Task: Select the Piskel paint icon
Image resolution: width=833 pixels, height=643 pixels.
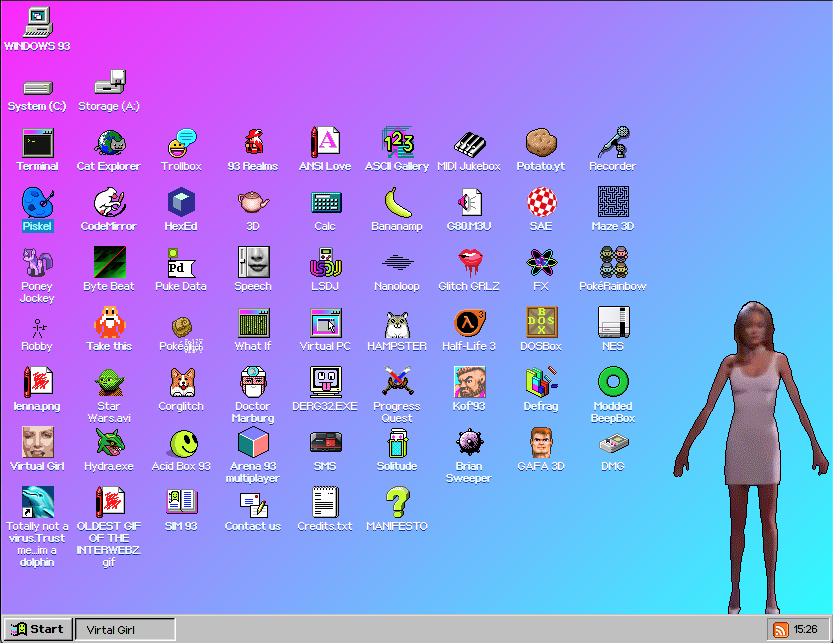Action: [38, 204]
